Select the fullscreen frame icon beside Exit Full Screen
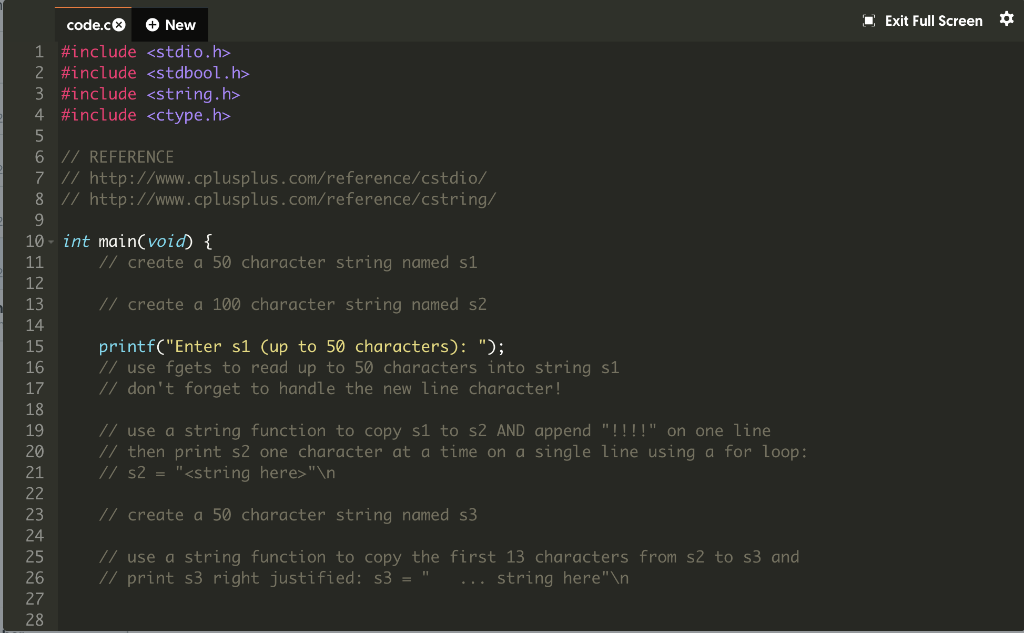1024x633 pixels. pos(870,19)
